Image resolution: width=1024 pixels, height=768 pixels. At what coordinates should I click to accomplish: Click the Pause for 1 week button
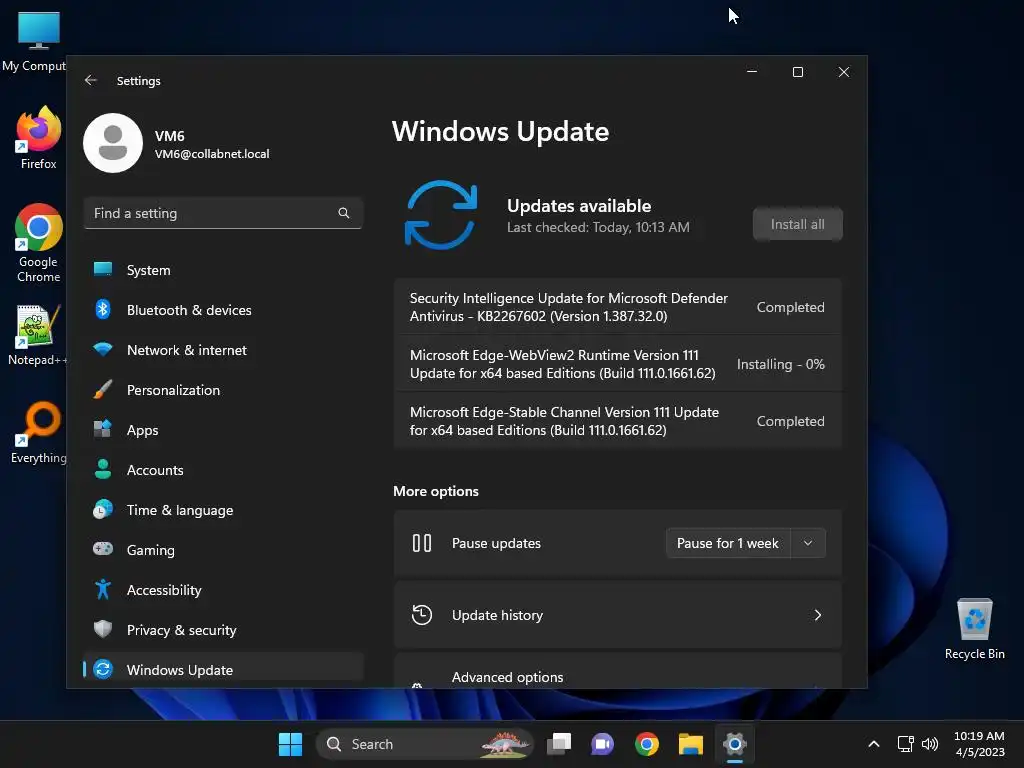click(728, 543)
